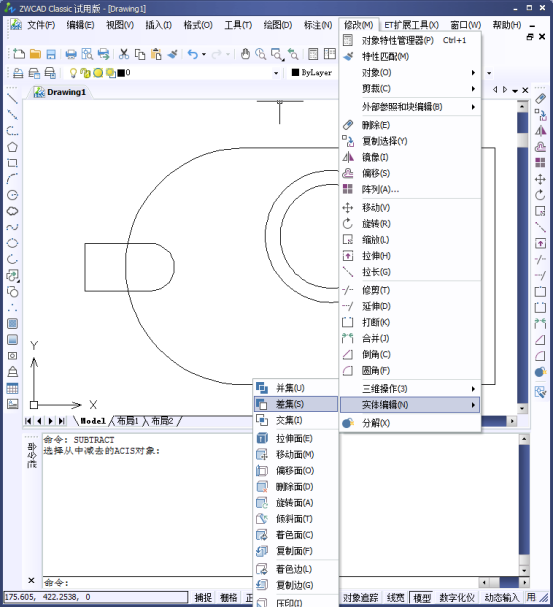Open the 绘图(D) menu
554x607 pixels.
(278, 25)
